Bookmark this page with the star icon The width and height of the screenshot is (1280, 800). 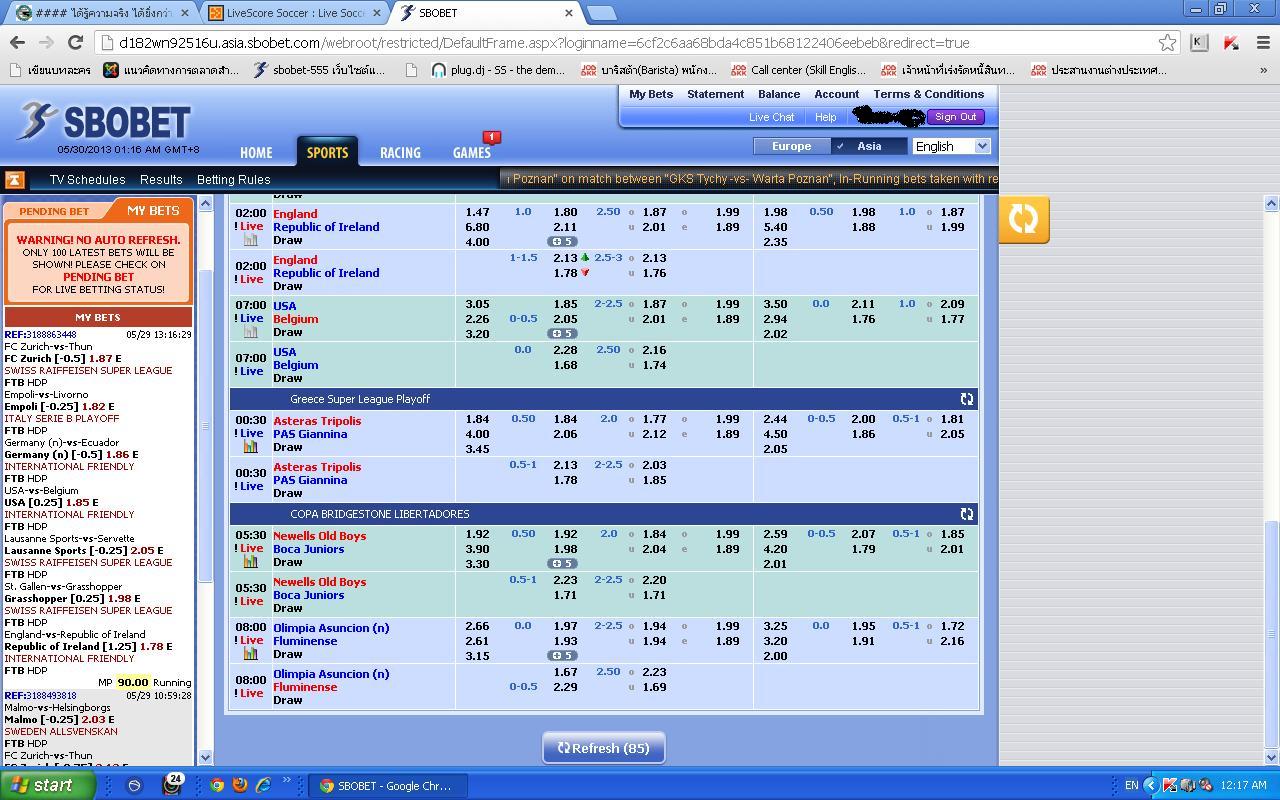coord(1167,43)
